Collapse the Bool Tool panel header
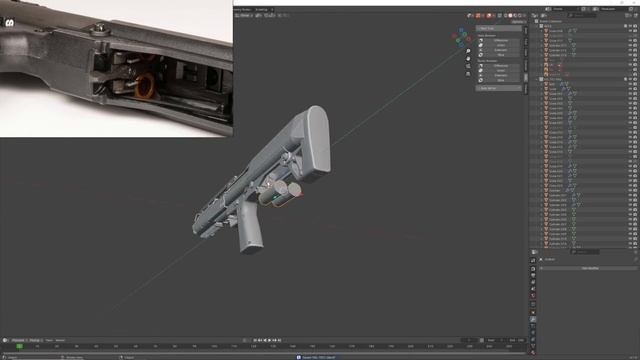The width and height of the screenshot is (640, 360). (499, 29)
